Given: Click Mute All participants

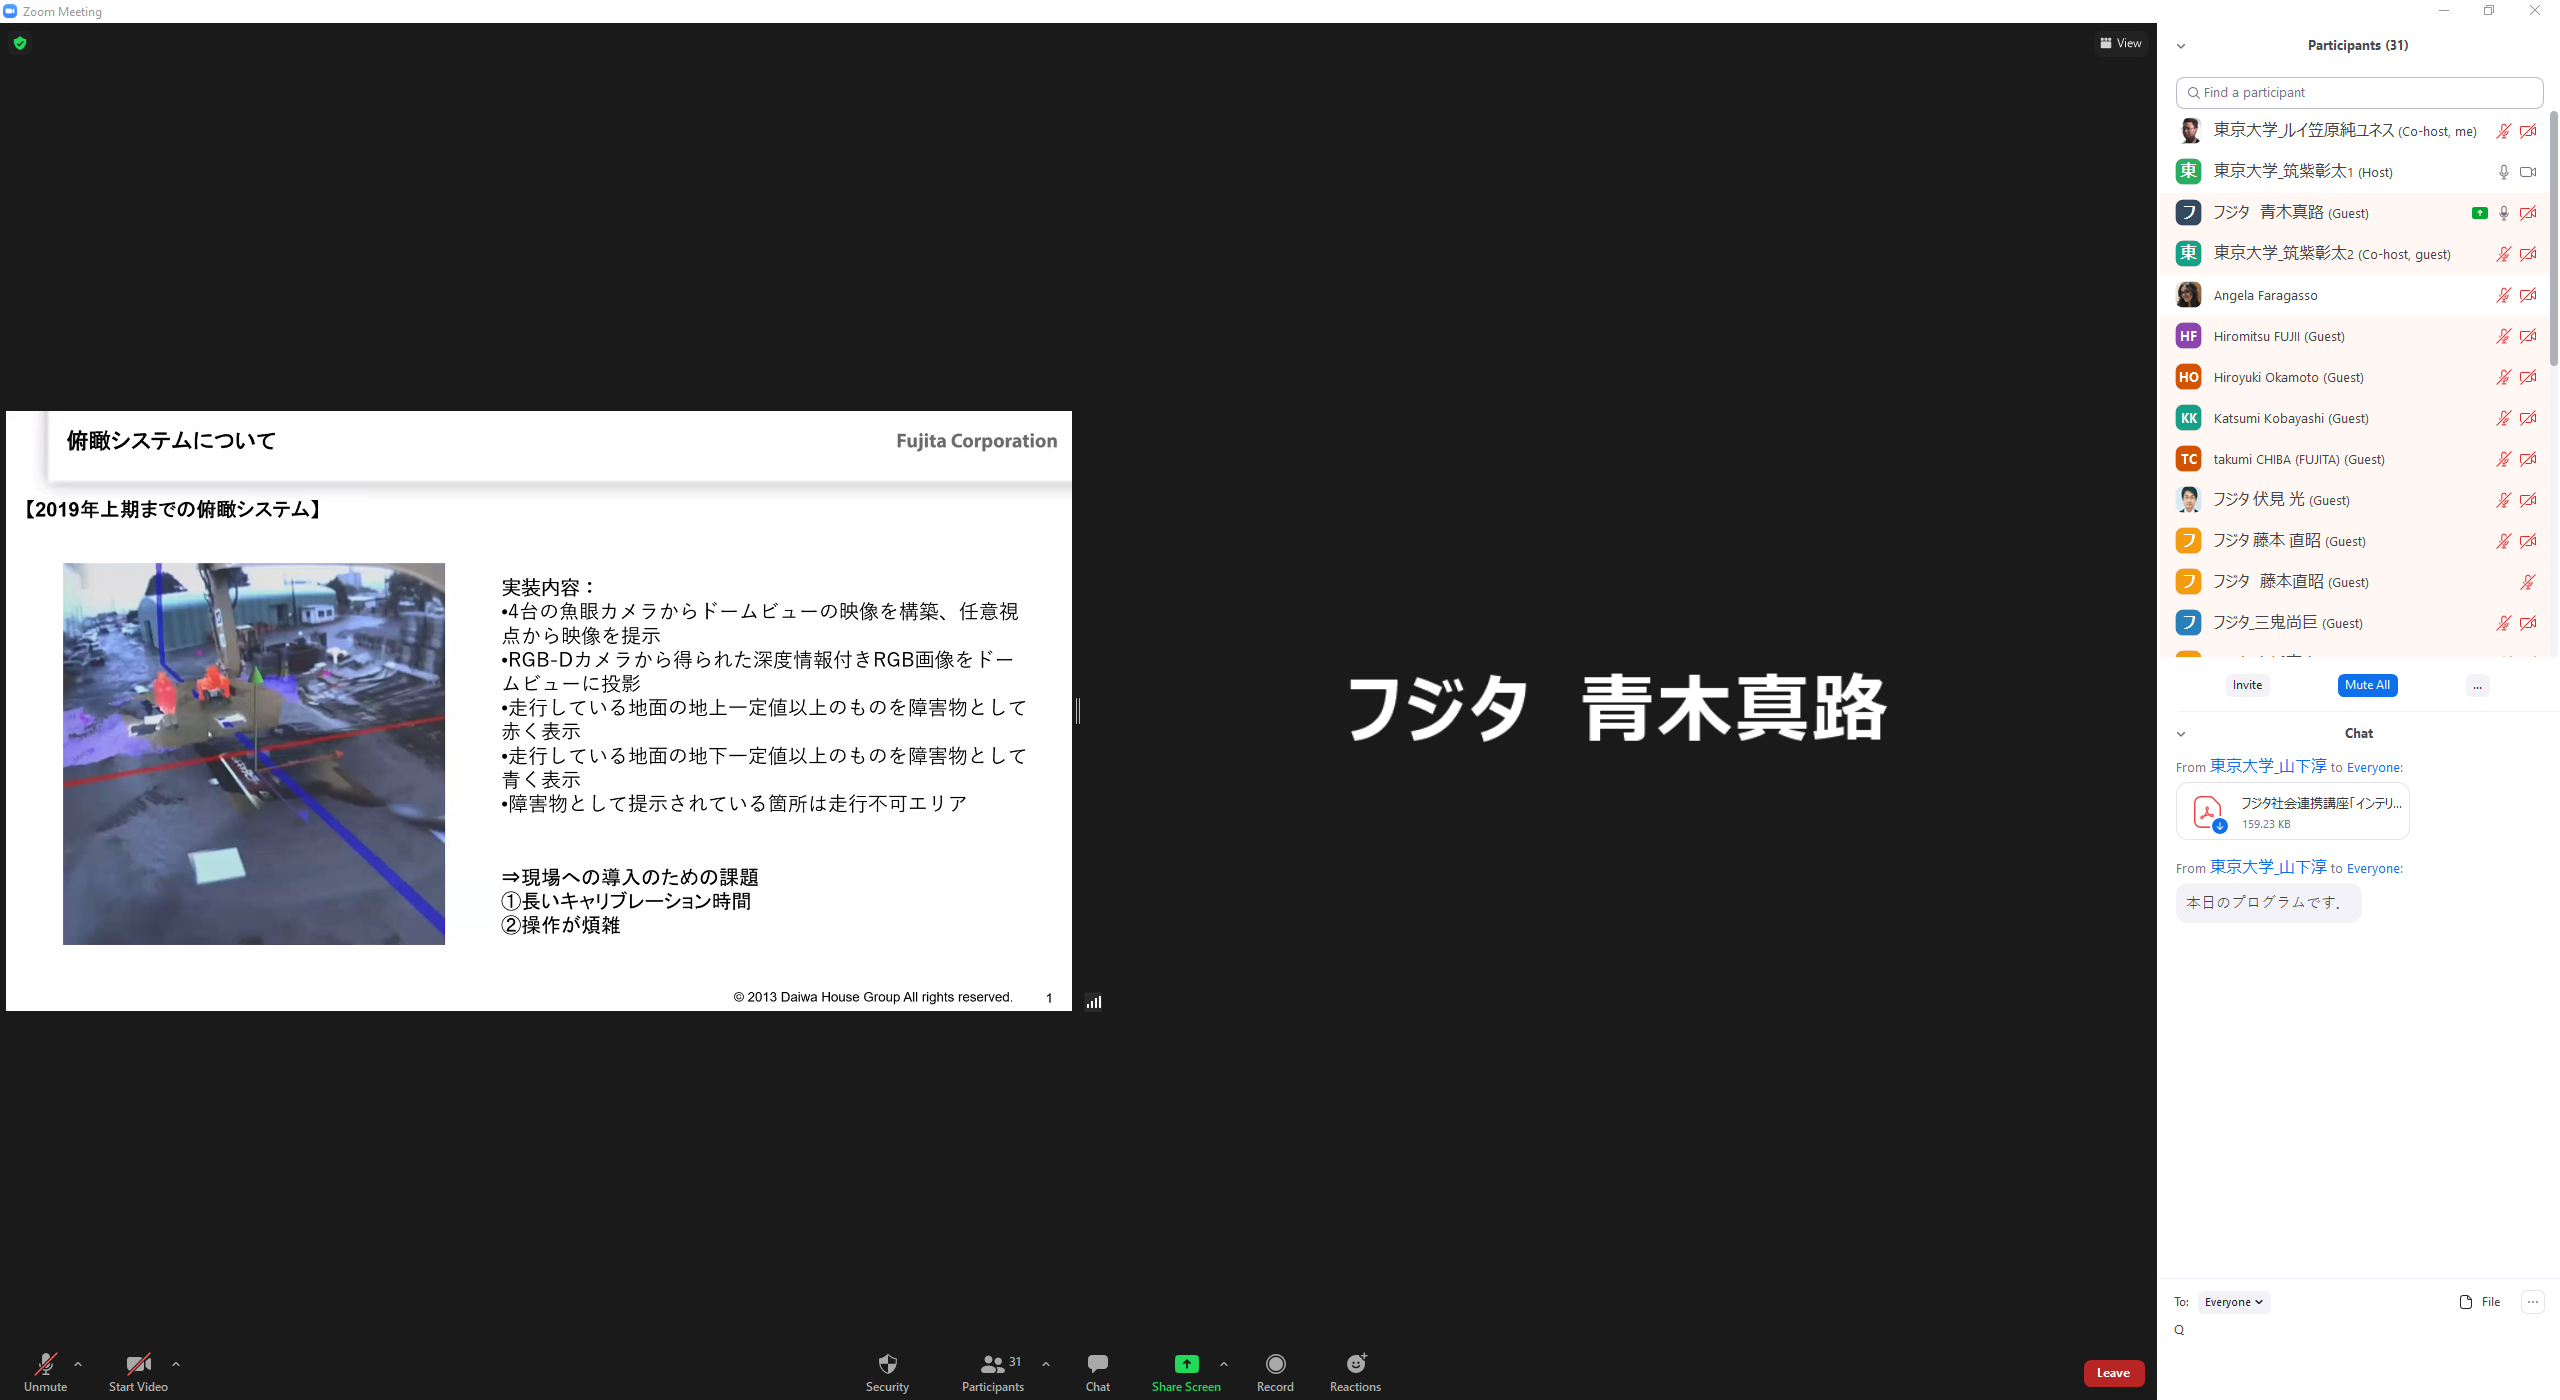Looking at the screenshot, I should [x=2367, y=685].
